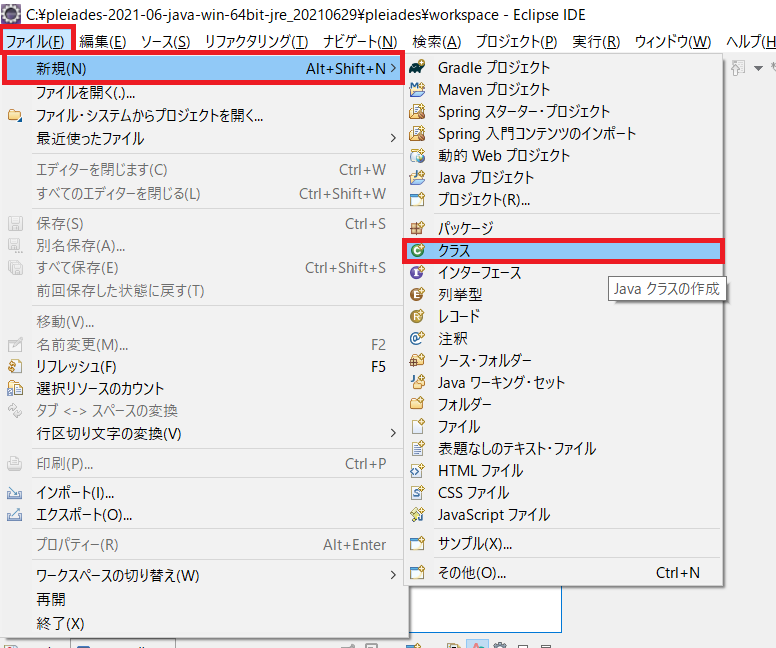Open the ウィンドウ(W) menu
This screenshot has height=648, width=776.
[x=673, y=42]
